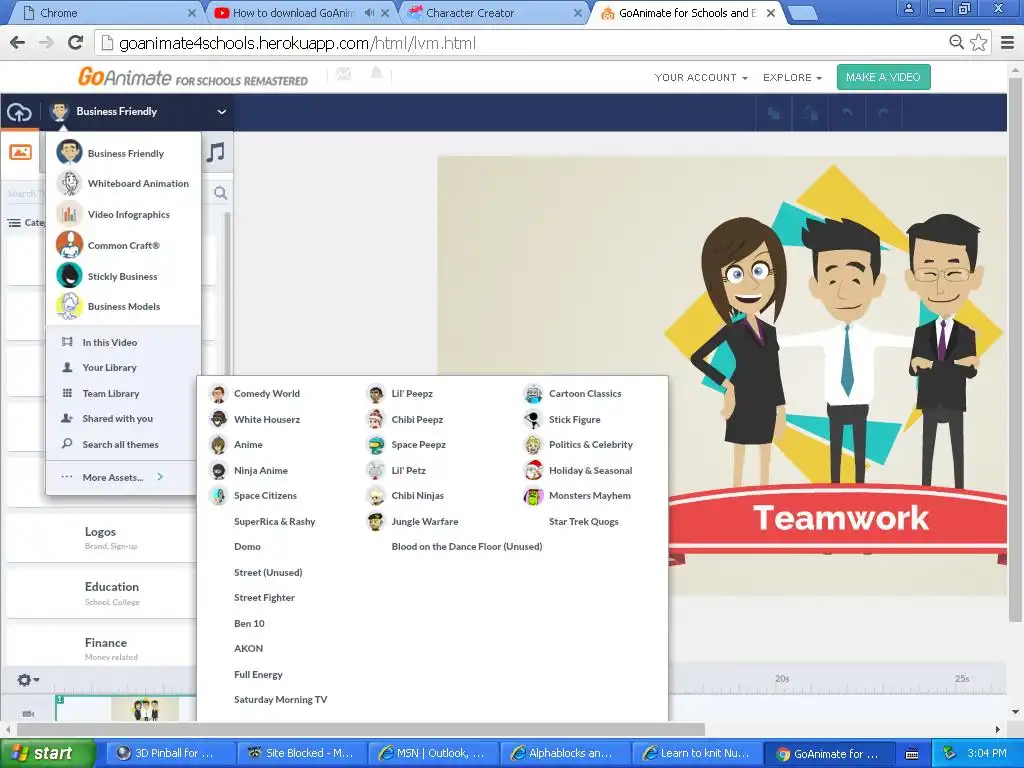Click the Space Peepz theme icon

pos(376,445)
